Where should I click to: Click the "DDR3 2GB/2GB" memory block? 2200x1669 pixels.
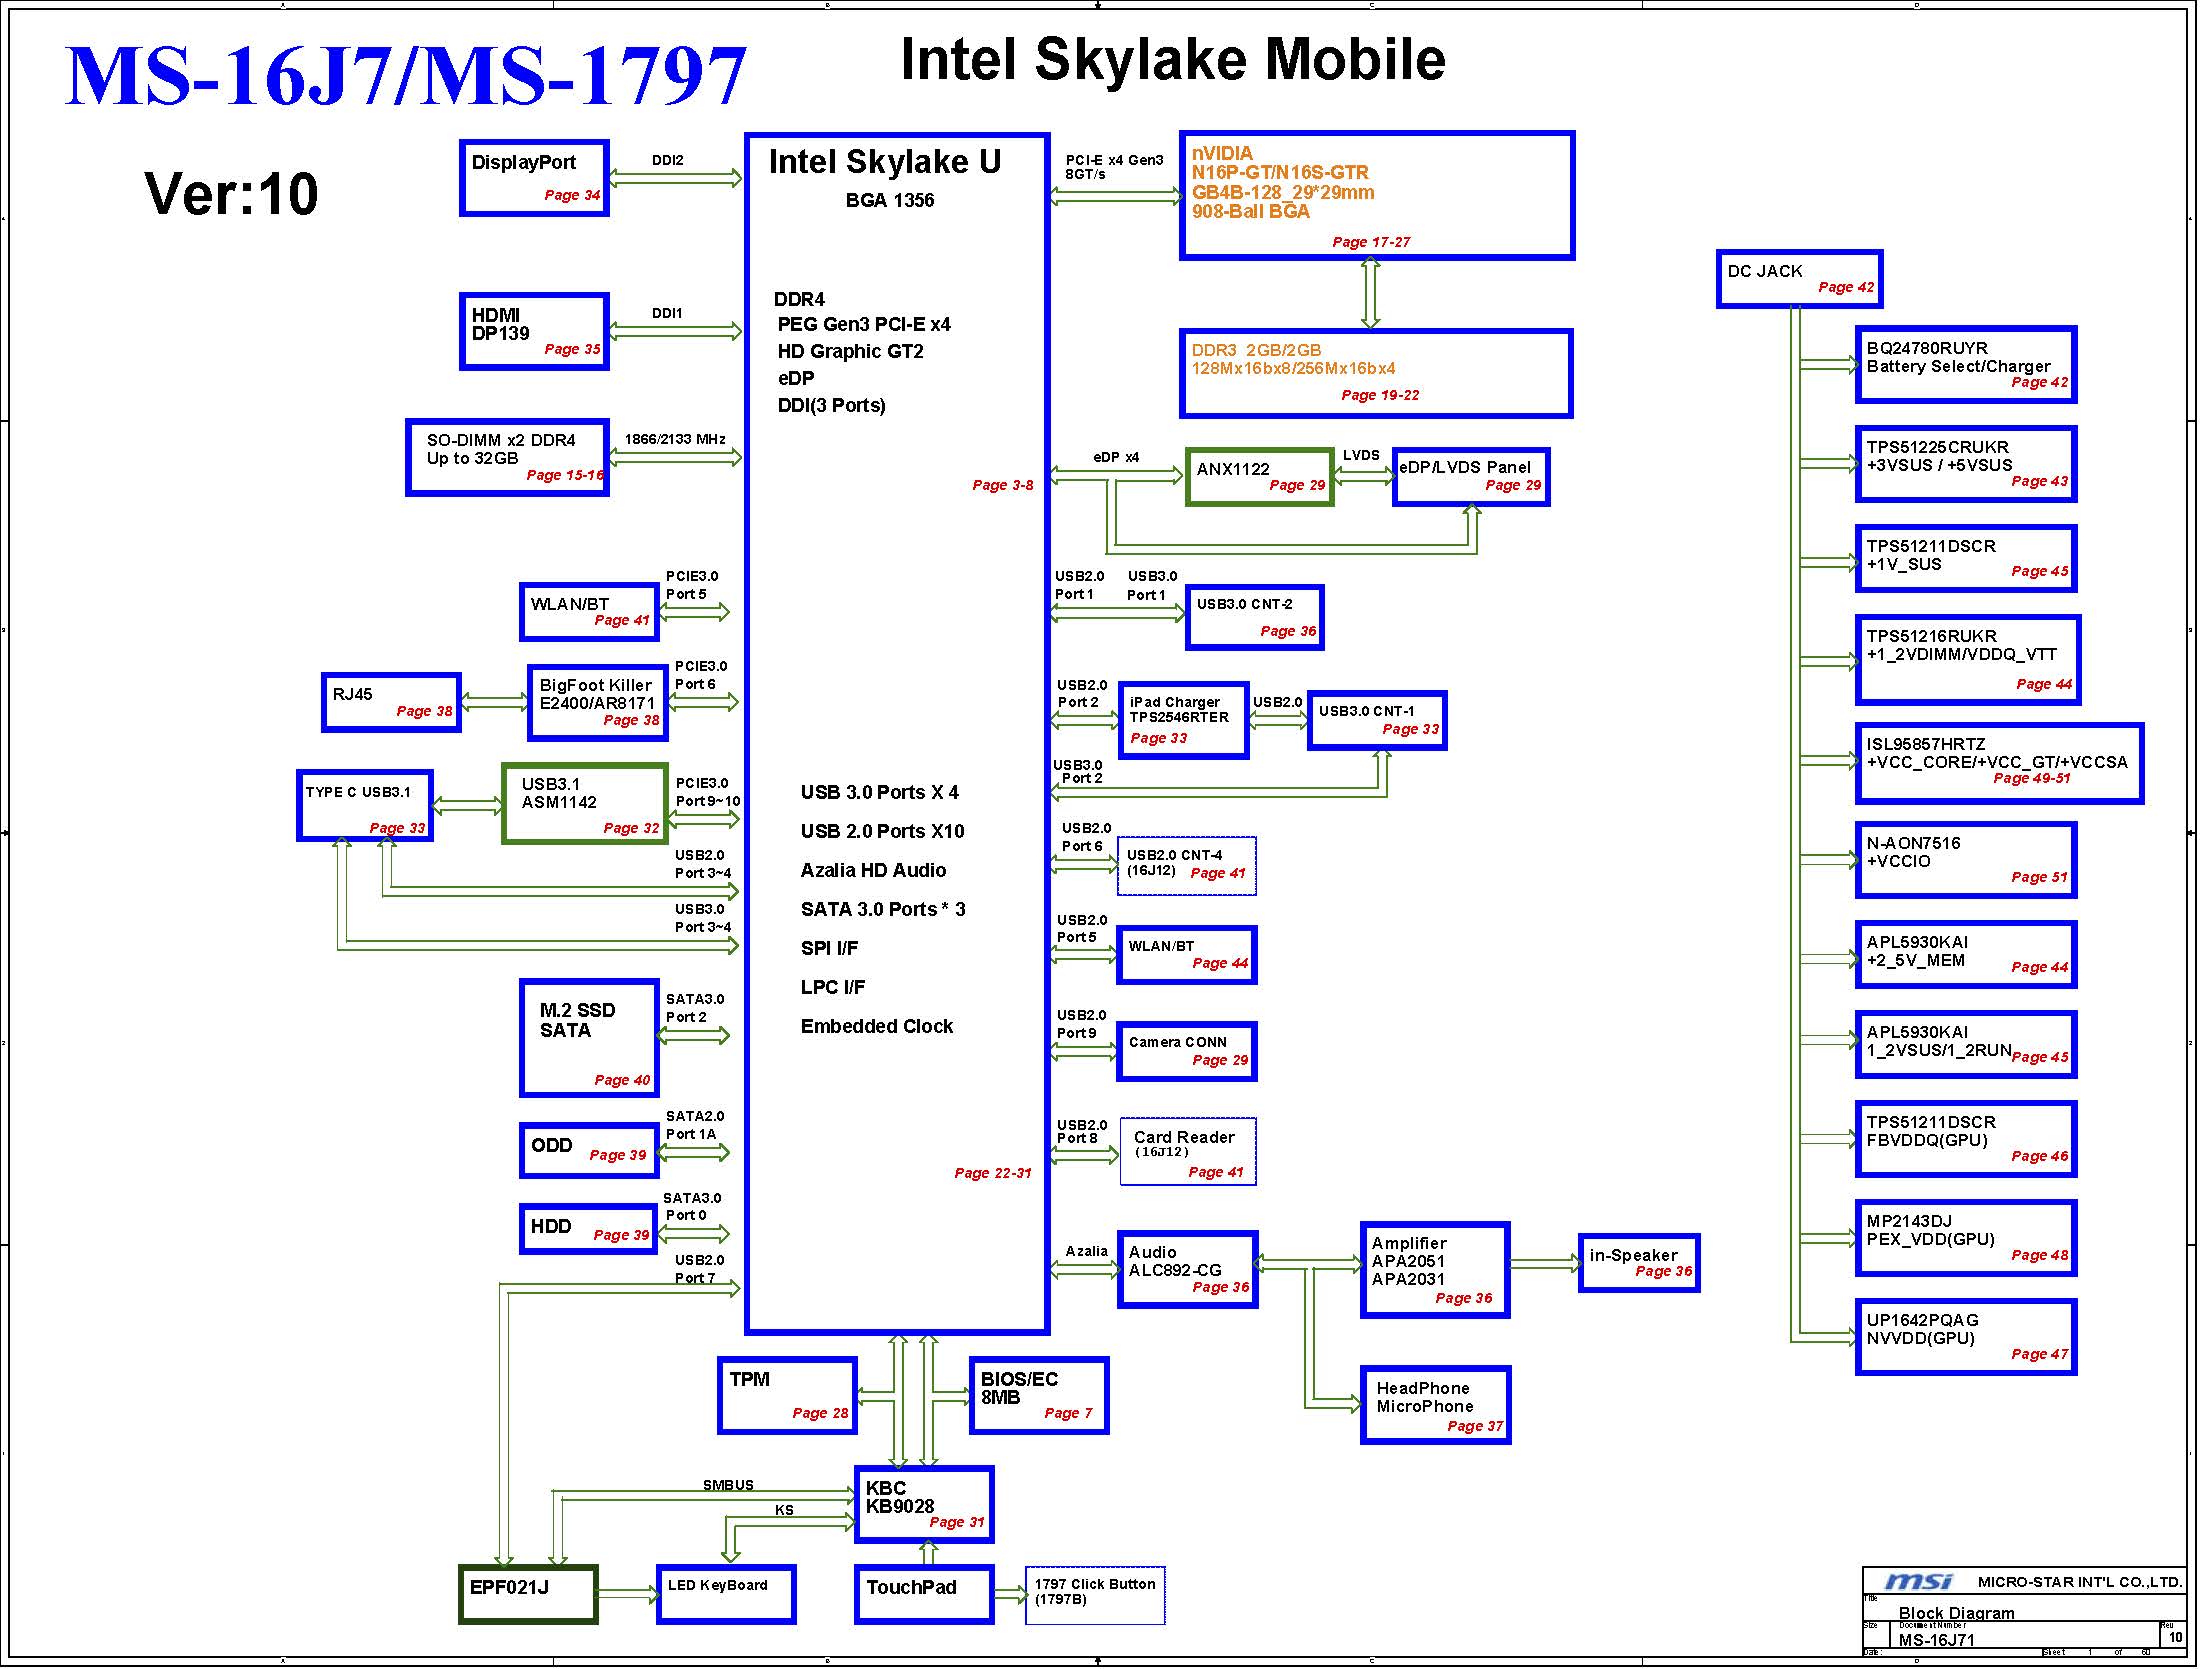[1376, 373]
